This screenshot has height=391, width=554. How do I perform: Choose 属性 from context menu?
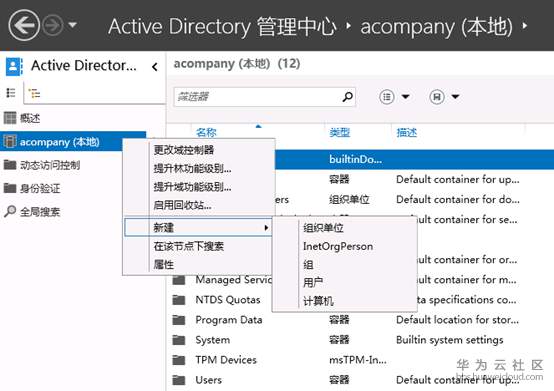pyautogui.click(x=199, y=265)
